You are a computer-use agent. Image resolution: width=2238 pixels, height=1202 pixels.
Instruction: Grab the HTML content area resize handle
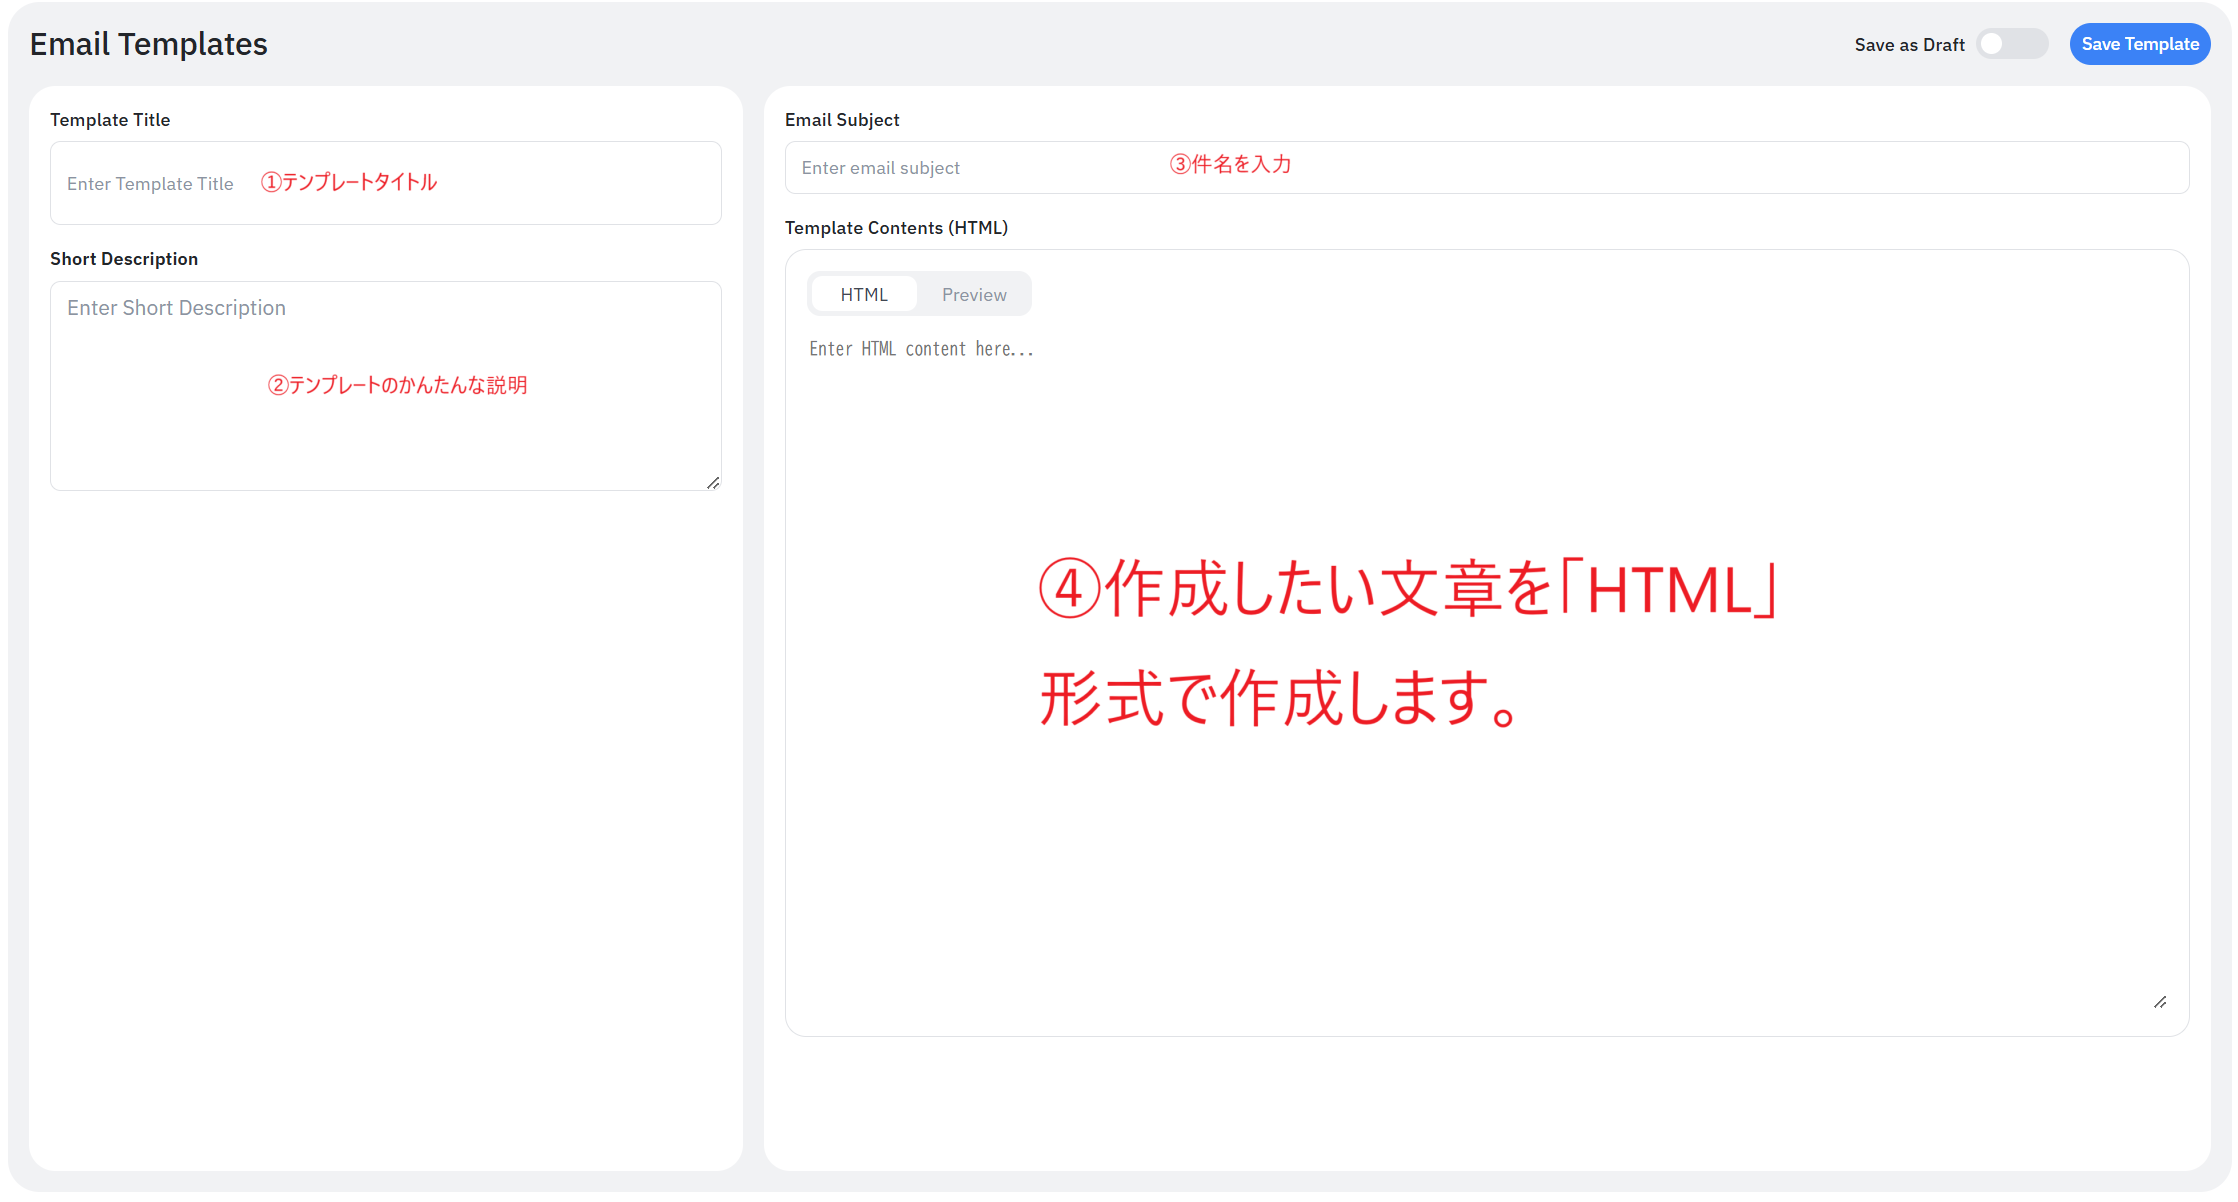click(x=2160, y=1002)
